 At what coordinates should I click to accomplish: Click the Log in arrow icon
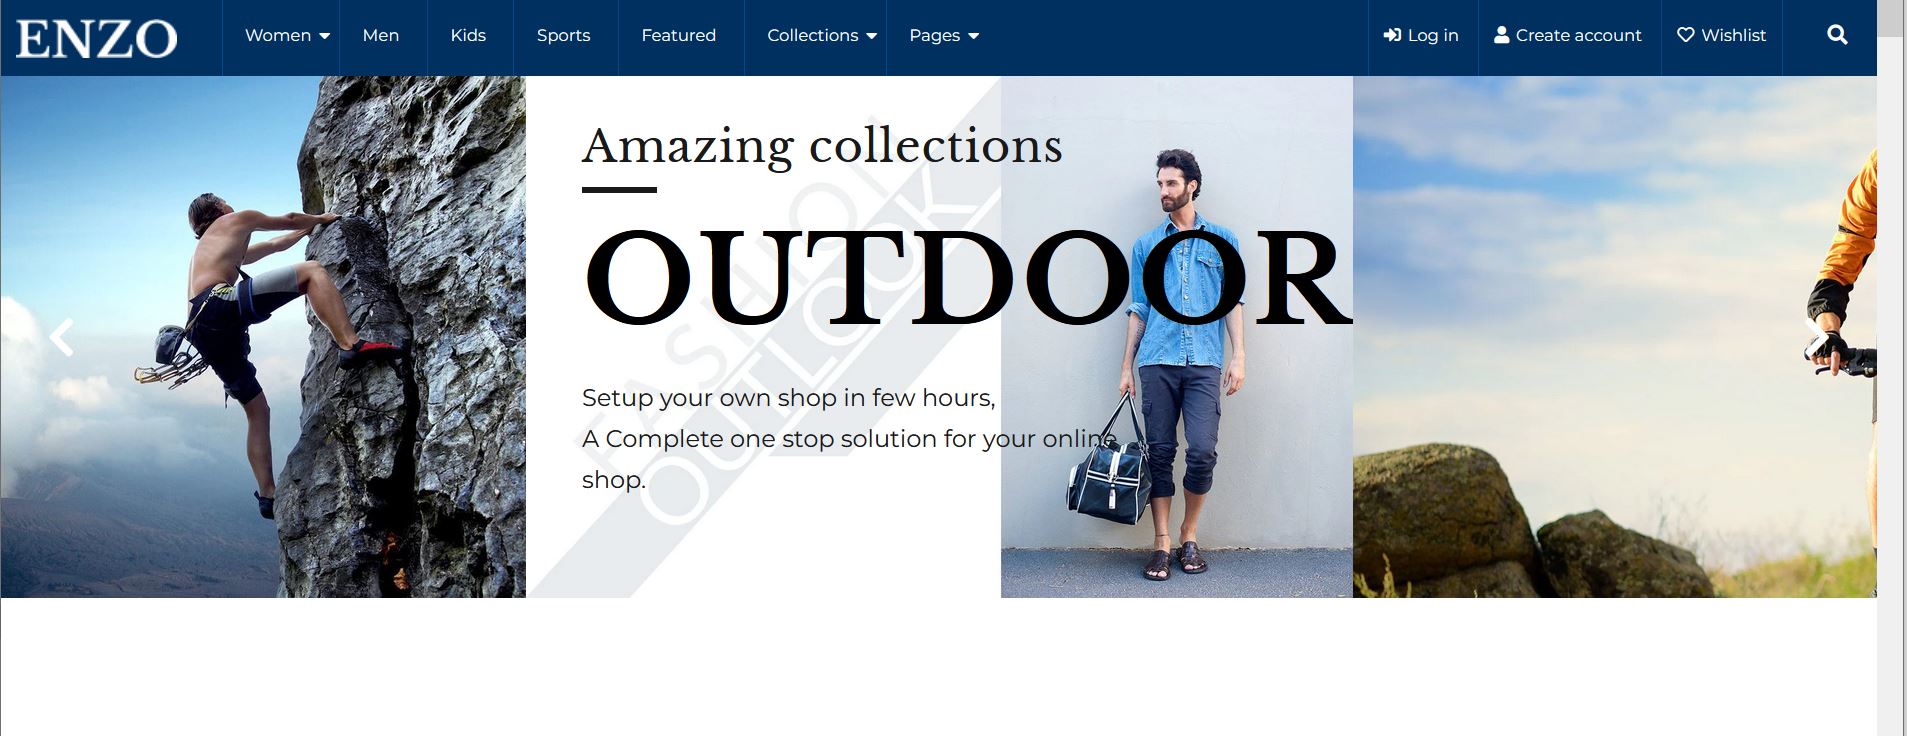1392,35
